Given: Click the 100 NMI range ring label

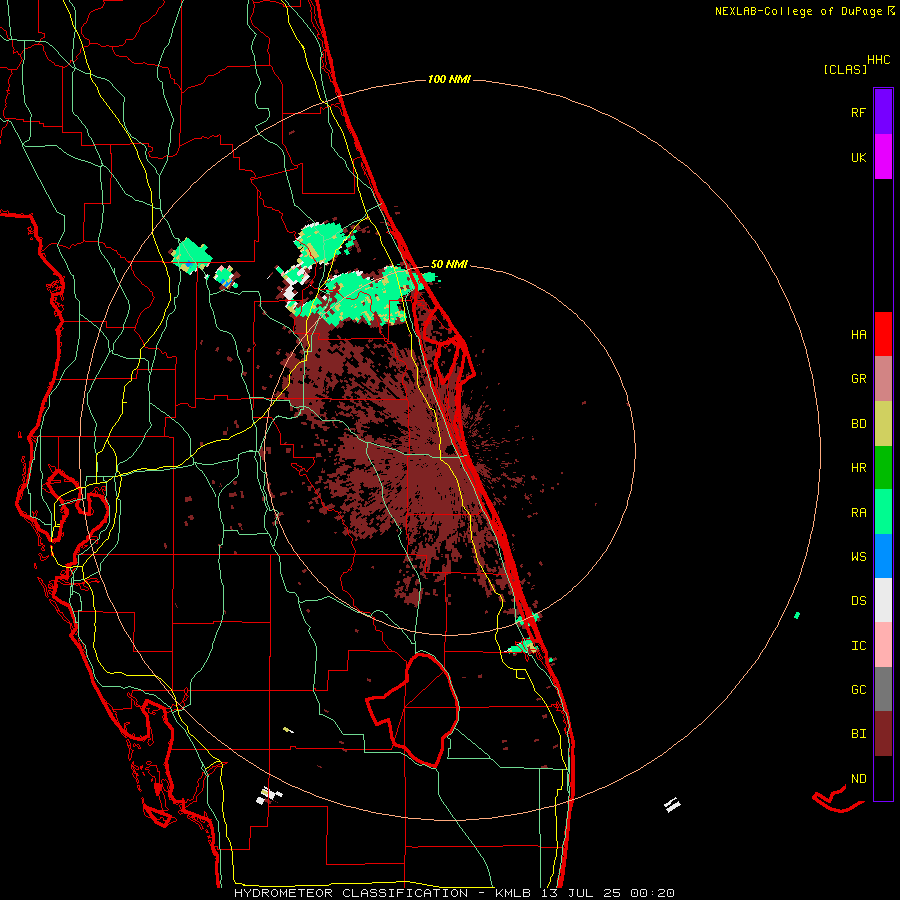Looking at the screenshot, I should (x=449, y=79).
